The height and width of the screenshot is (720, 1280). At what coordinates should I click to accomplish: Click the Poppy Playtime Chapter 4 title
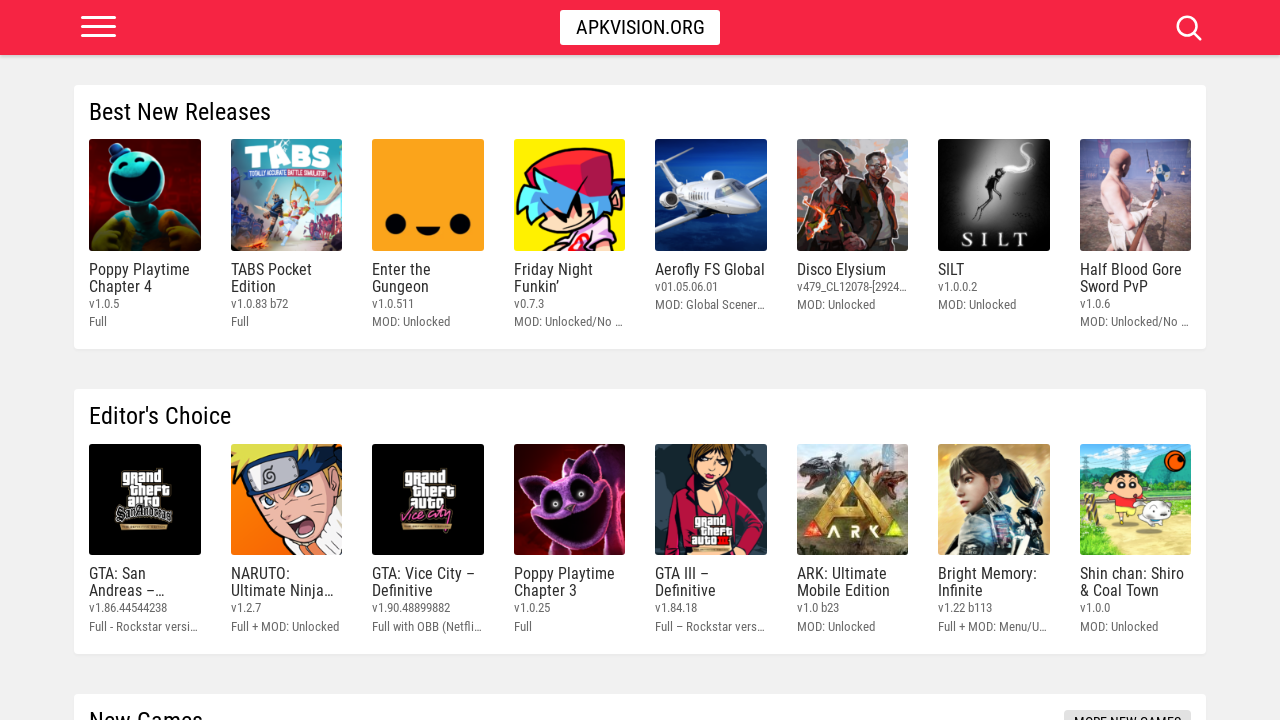(139, 278)
